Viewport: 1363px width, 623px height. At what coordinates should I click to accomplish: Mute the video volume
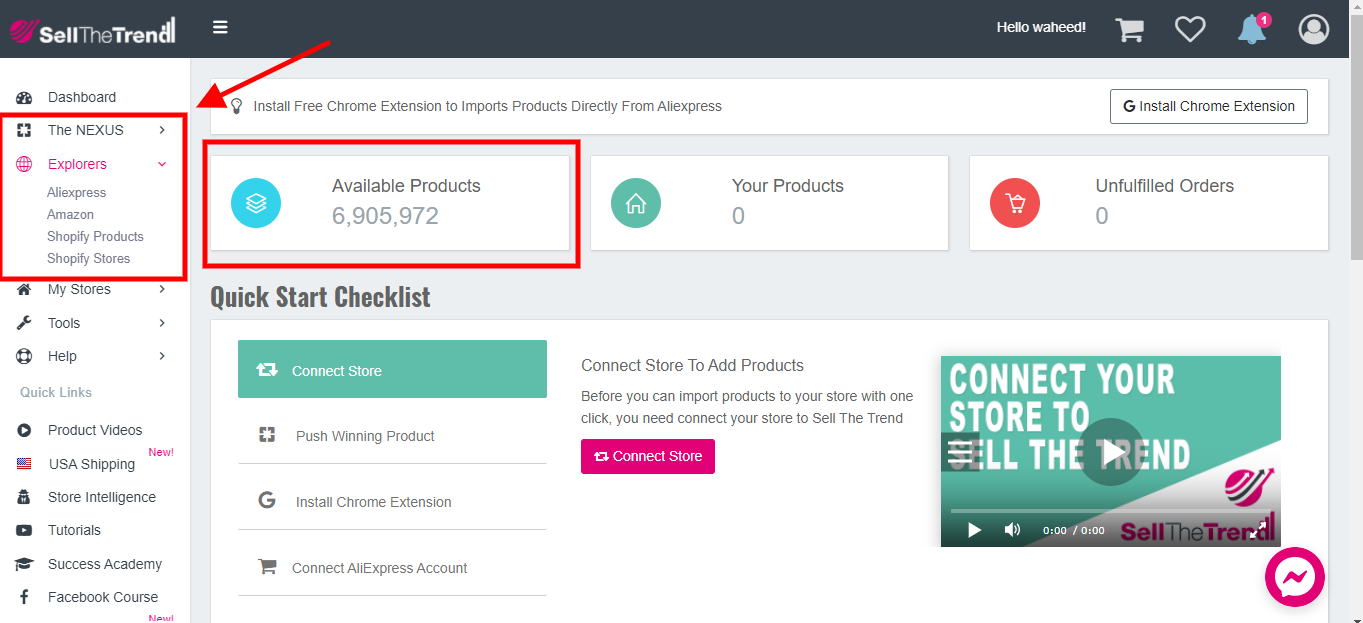tap(1012, 530)
